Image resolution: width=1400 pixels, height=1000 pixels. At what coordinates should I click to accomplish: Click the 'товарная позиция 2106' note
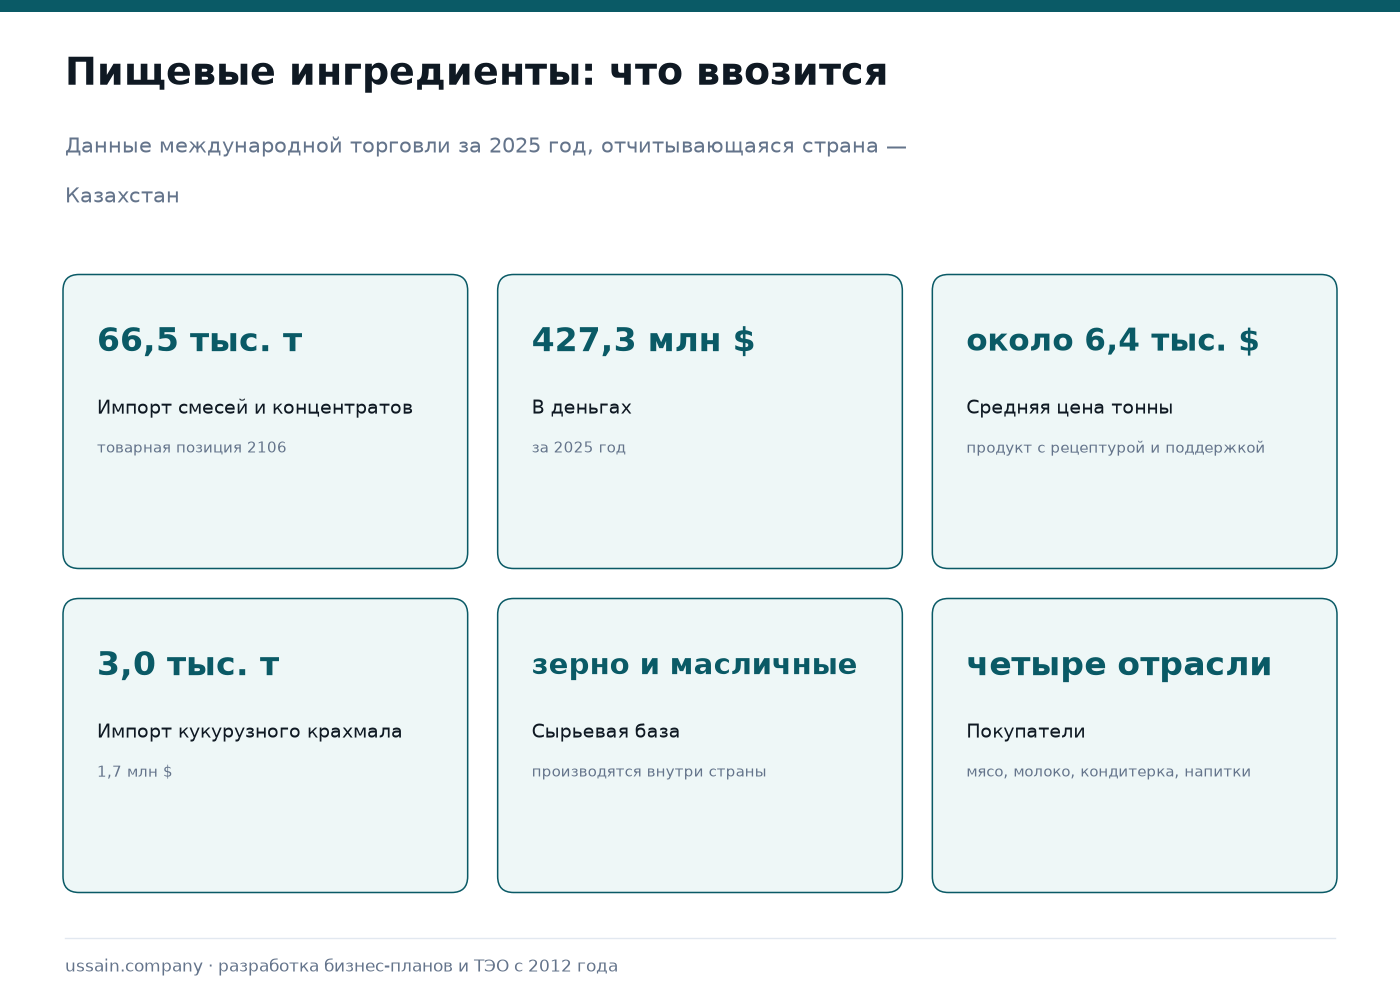point(192,448)
